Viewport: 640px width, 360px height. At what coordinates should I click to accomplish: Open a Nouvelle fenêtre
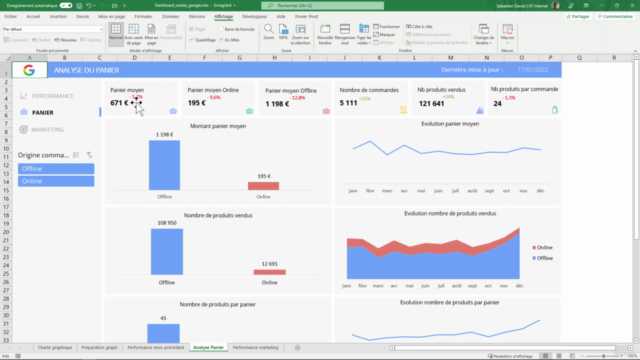tap(325, 34)
